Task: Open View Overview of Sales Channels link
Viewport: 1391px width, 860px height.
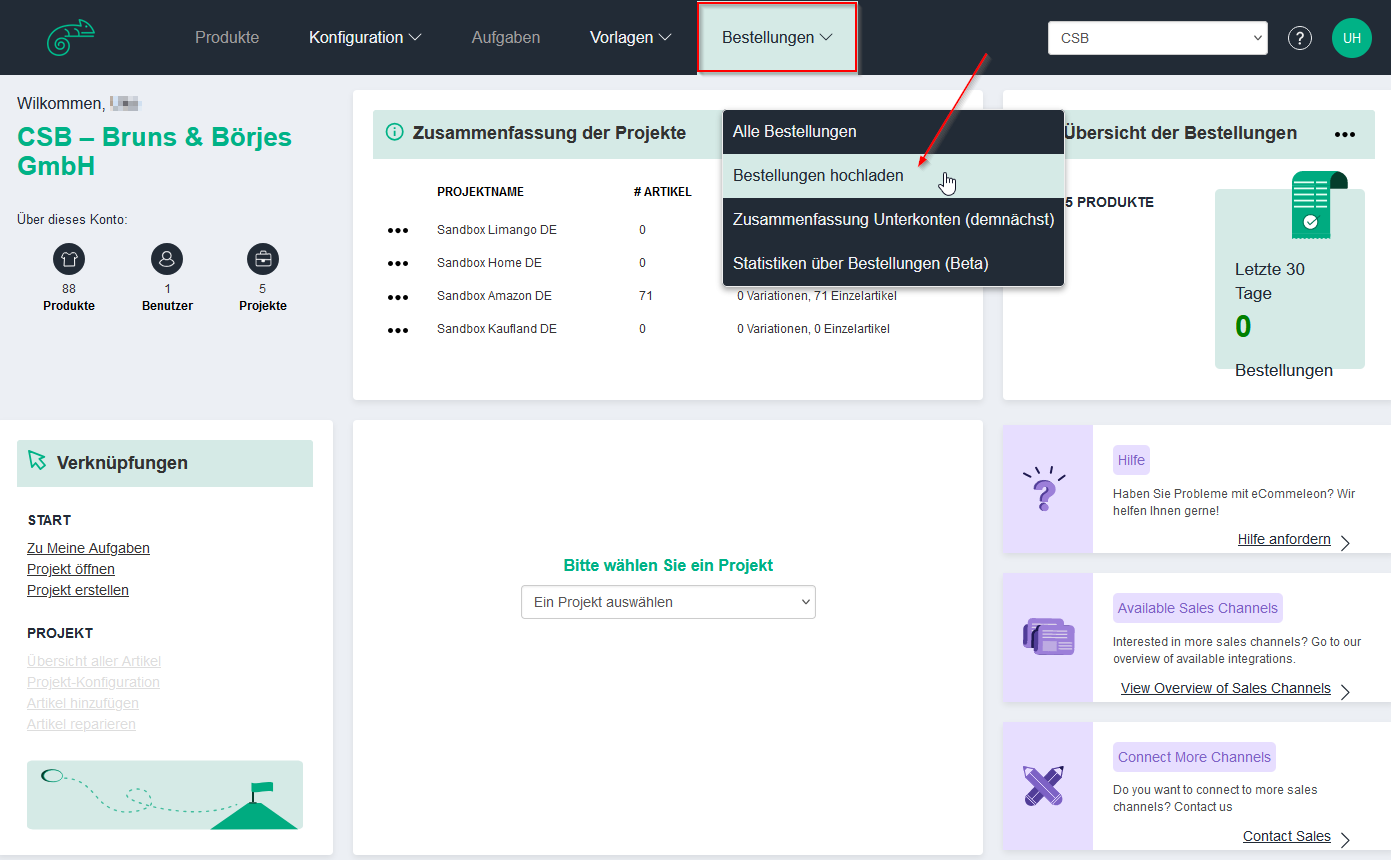Action: tap(1226, 688)
